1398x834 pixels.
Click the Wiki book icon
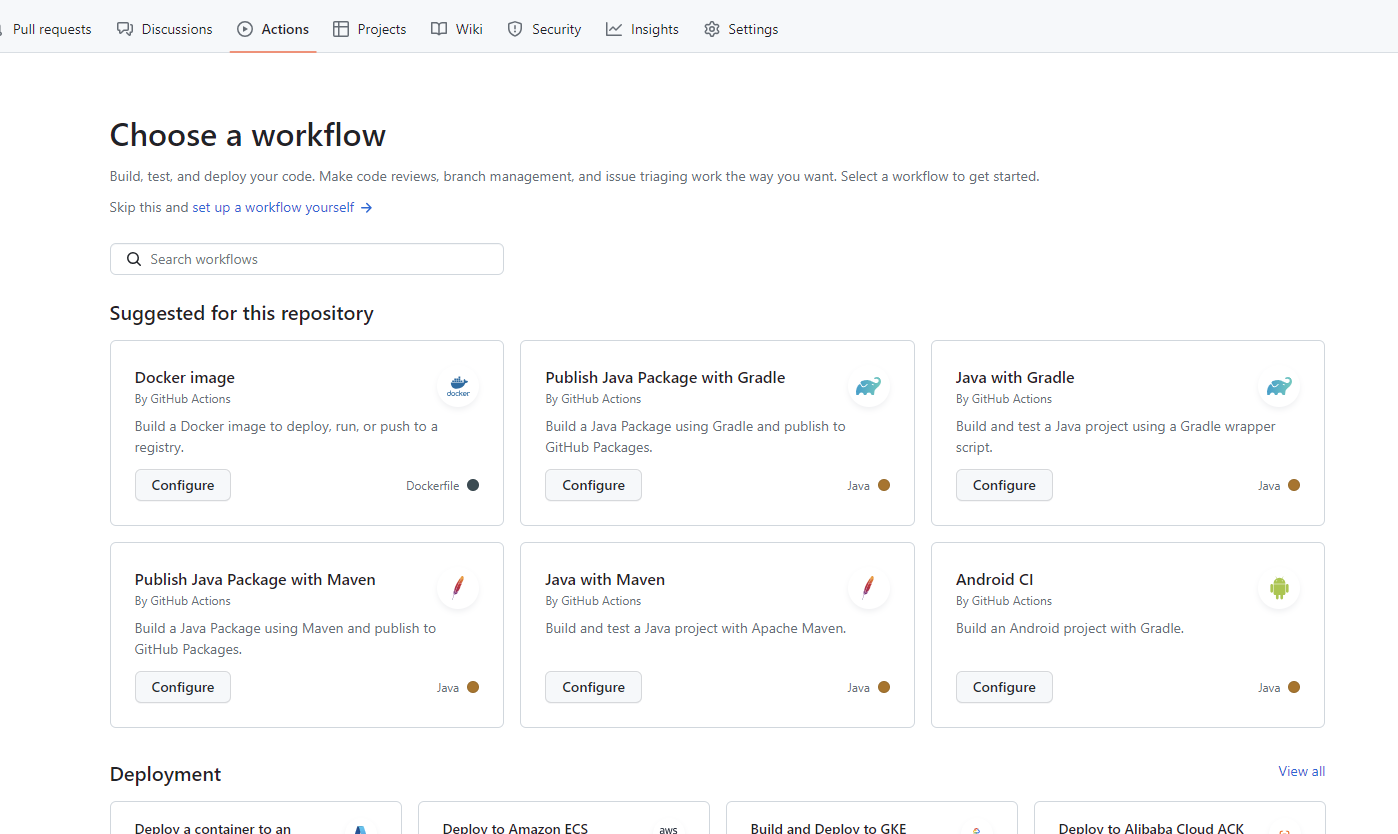[439, 29]
